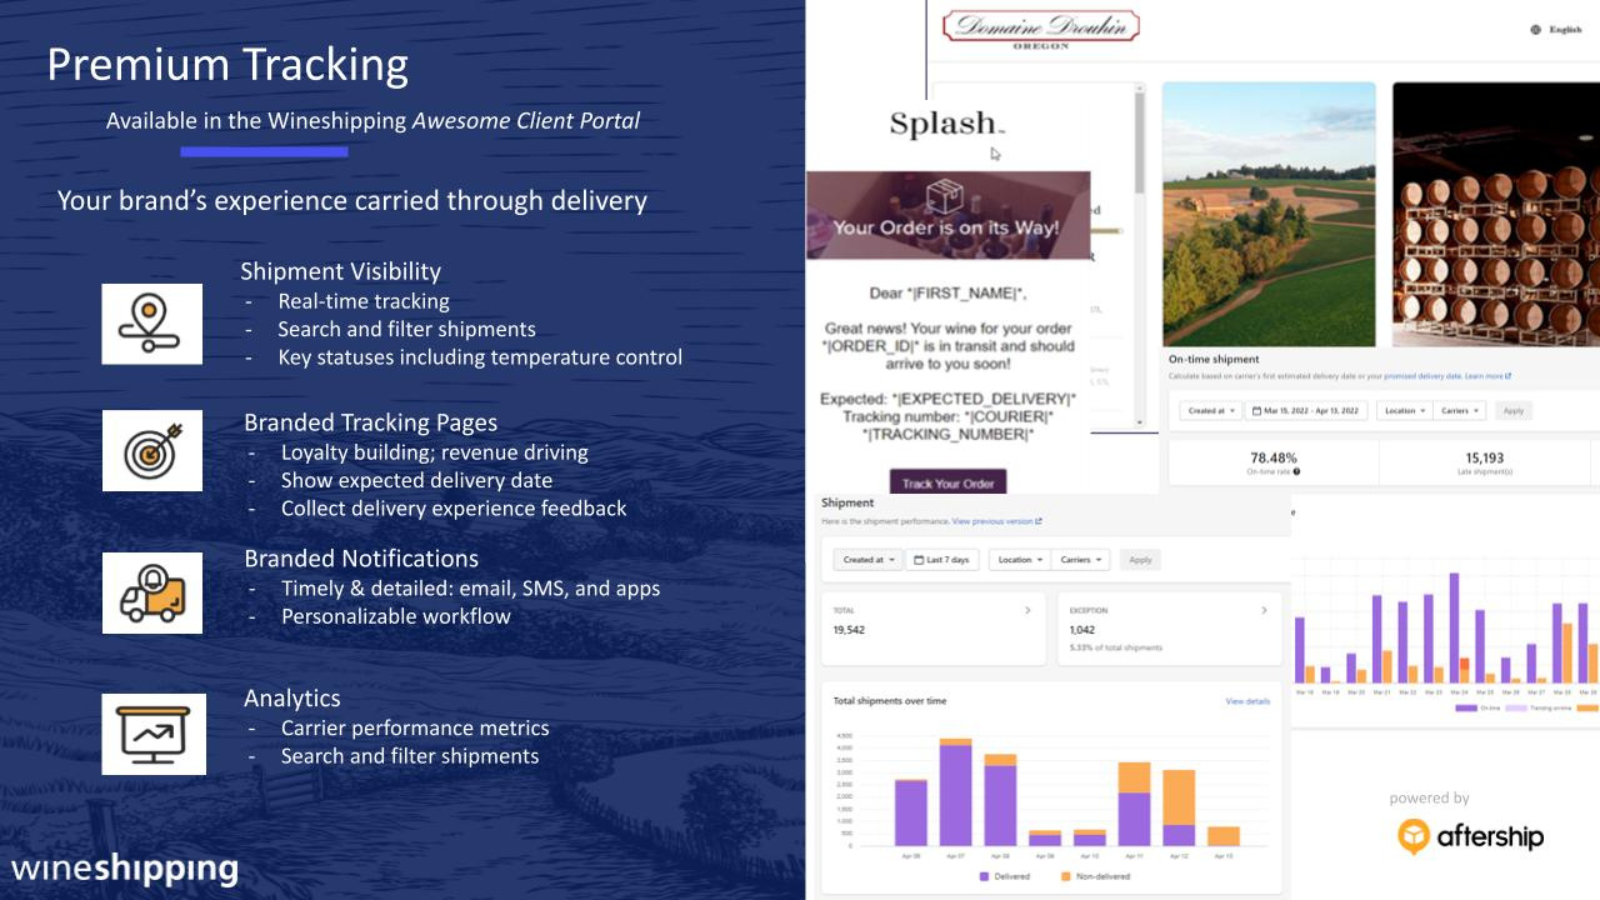Click the Delivered purple legend swatch
This screenshot has height=900, width=1600.
coord(984,876)
